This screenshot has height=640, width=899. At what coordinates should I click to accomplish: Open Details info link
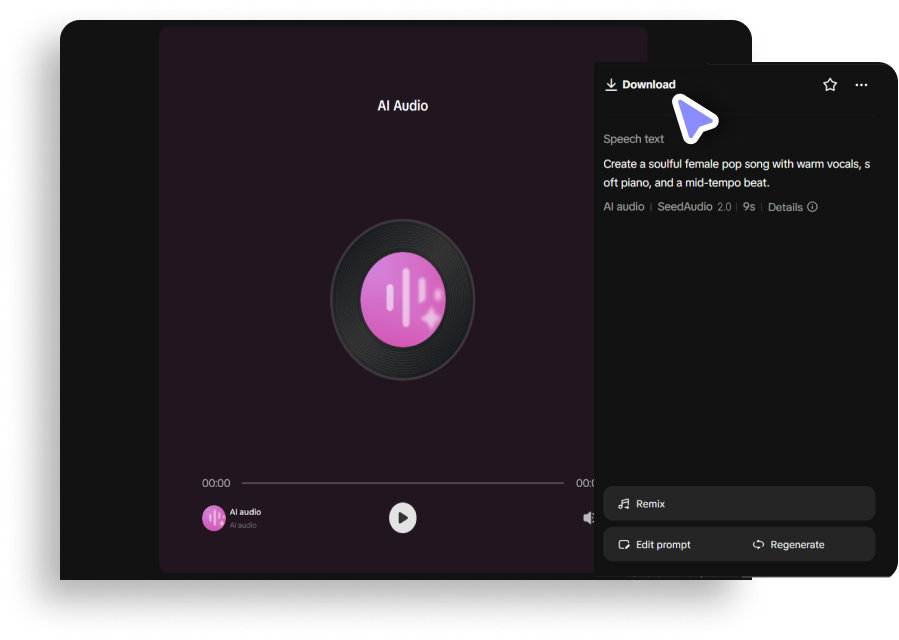792,207
